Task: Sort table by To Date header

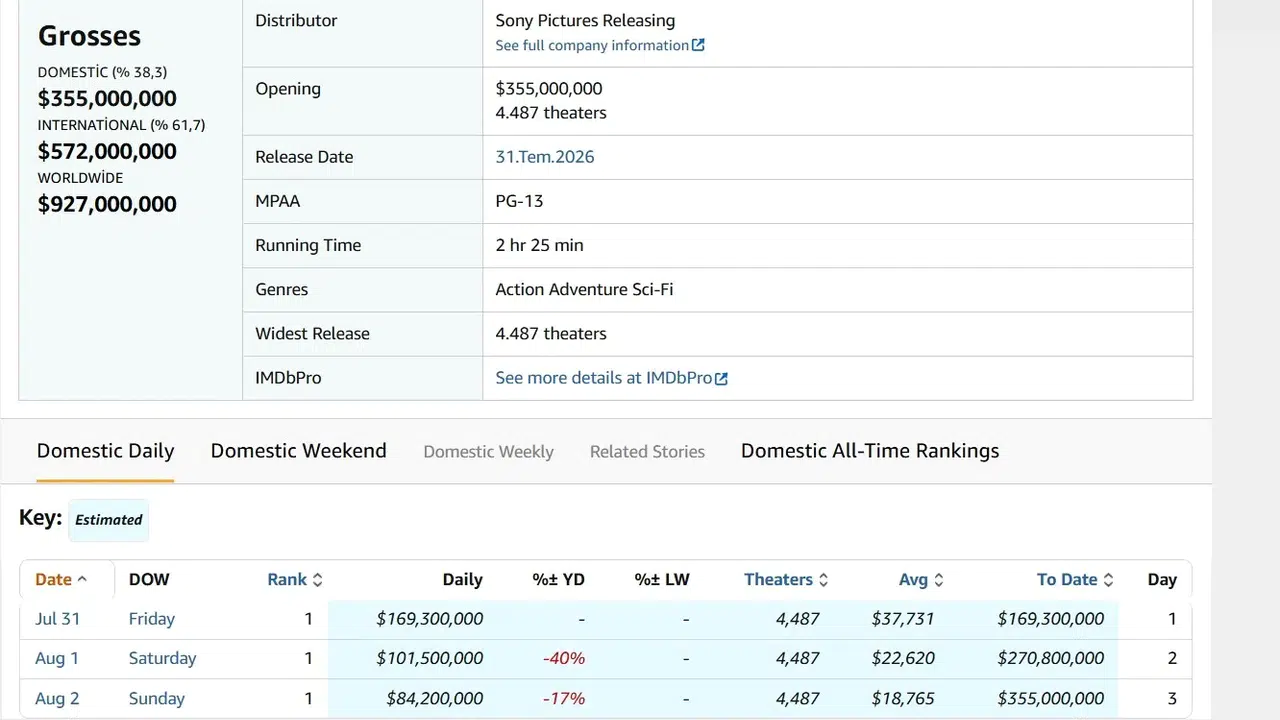Action: [x=1067, y=580]
